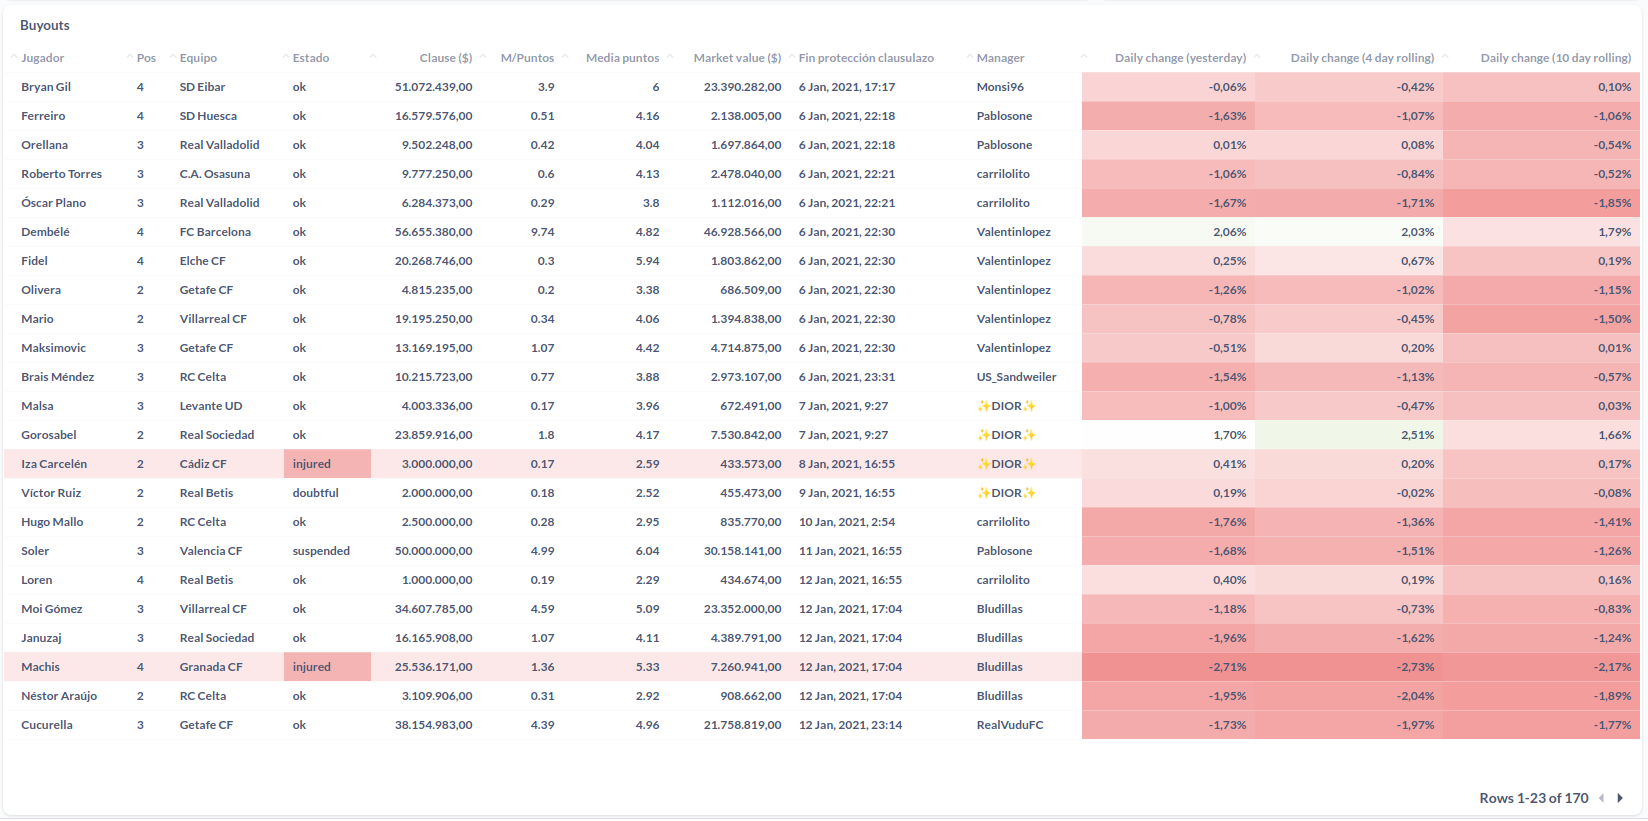The width and height of the screenshot is (1648, 821).
Task: Click the Manager column header
Action: point(1000,58)
